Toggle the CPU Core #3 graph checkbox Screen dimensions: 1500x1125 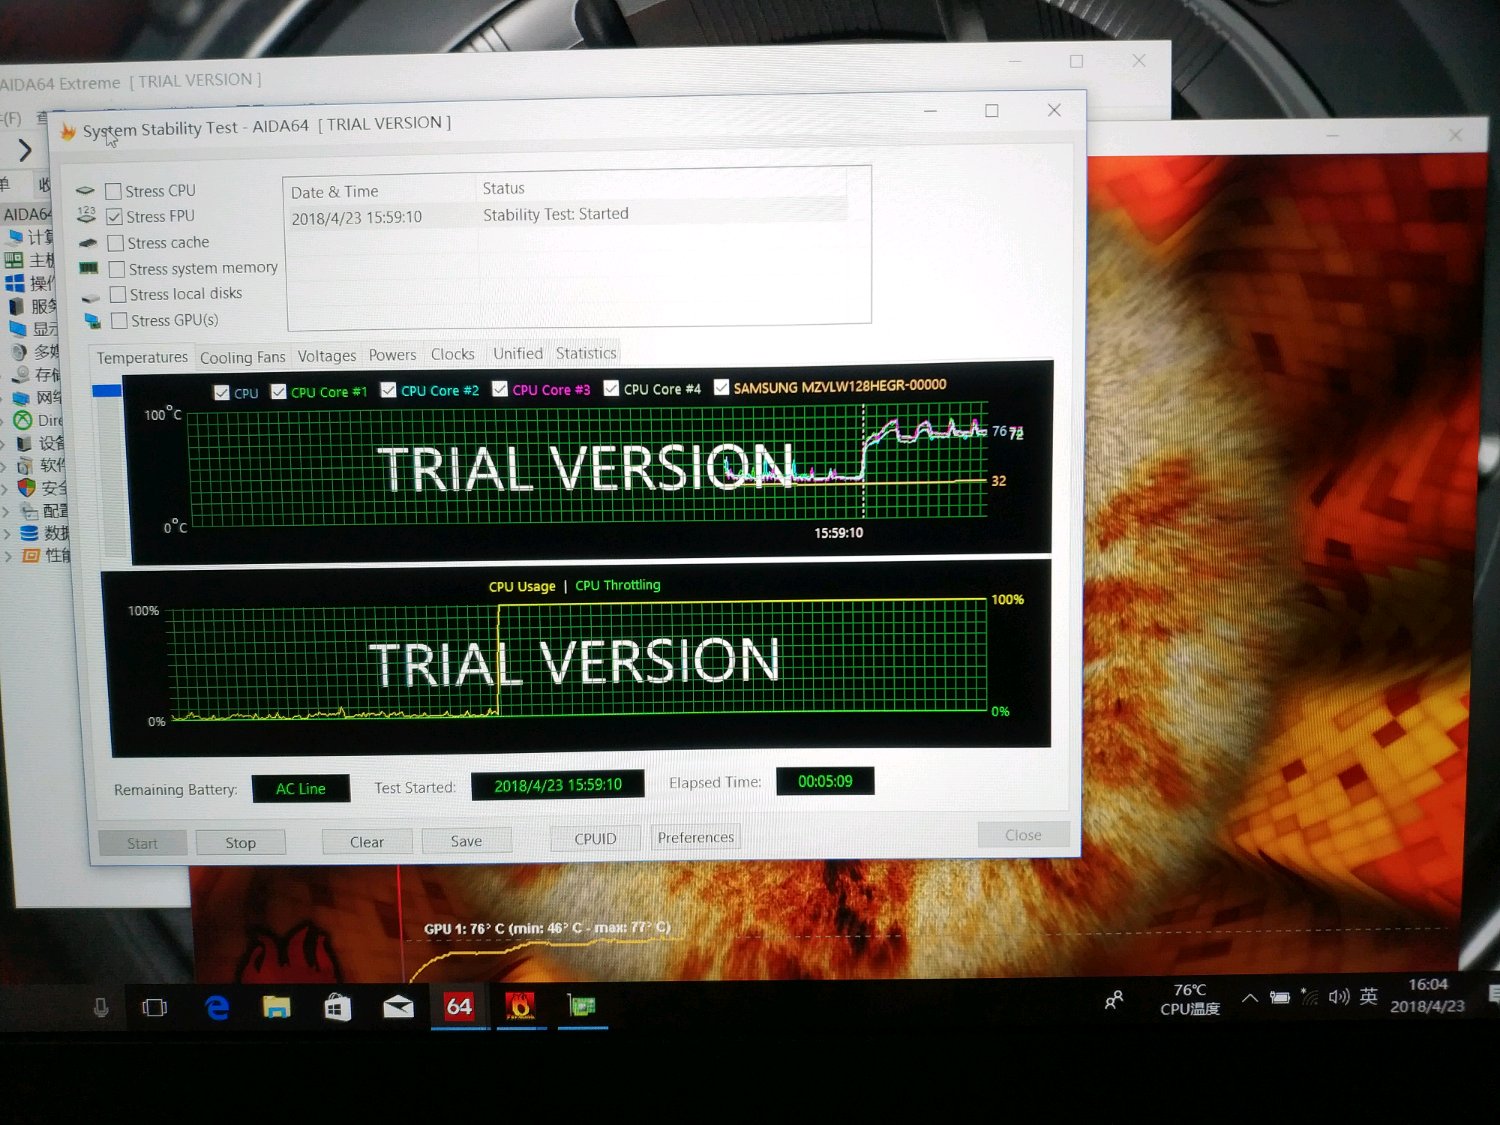500,390
